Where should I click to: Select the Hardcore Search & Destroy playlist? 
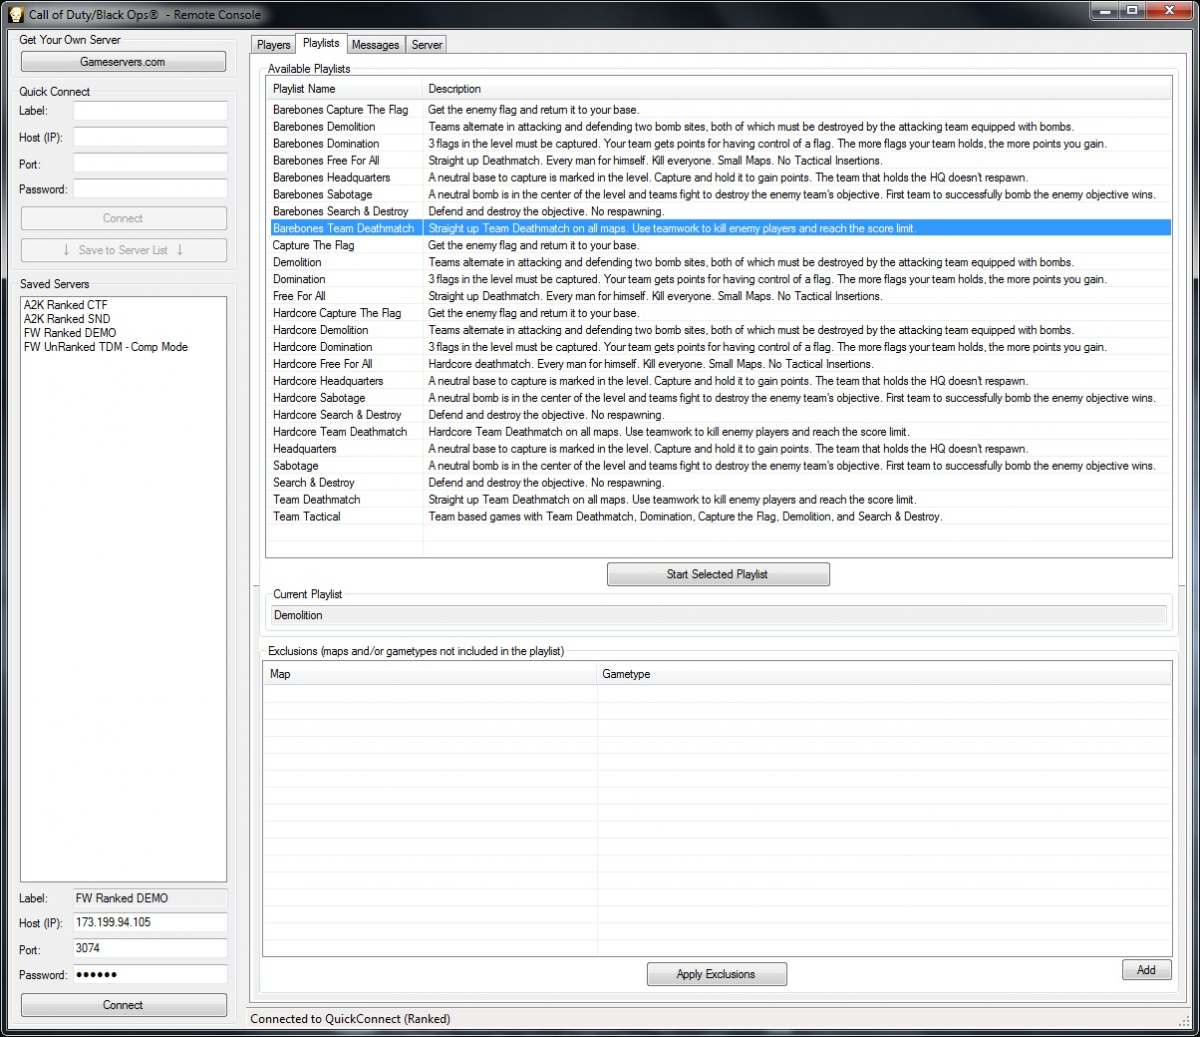337,415
